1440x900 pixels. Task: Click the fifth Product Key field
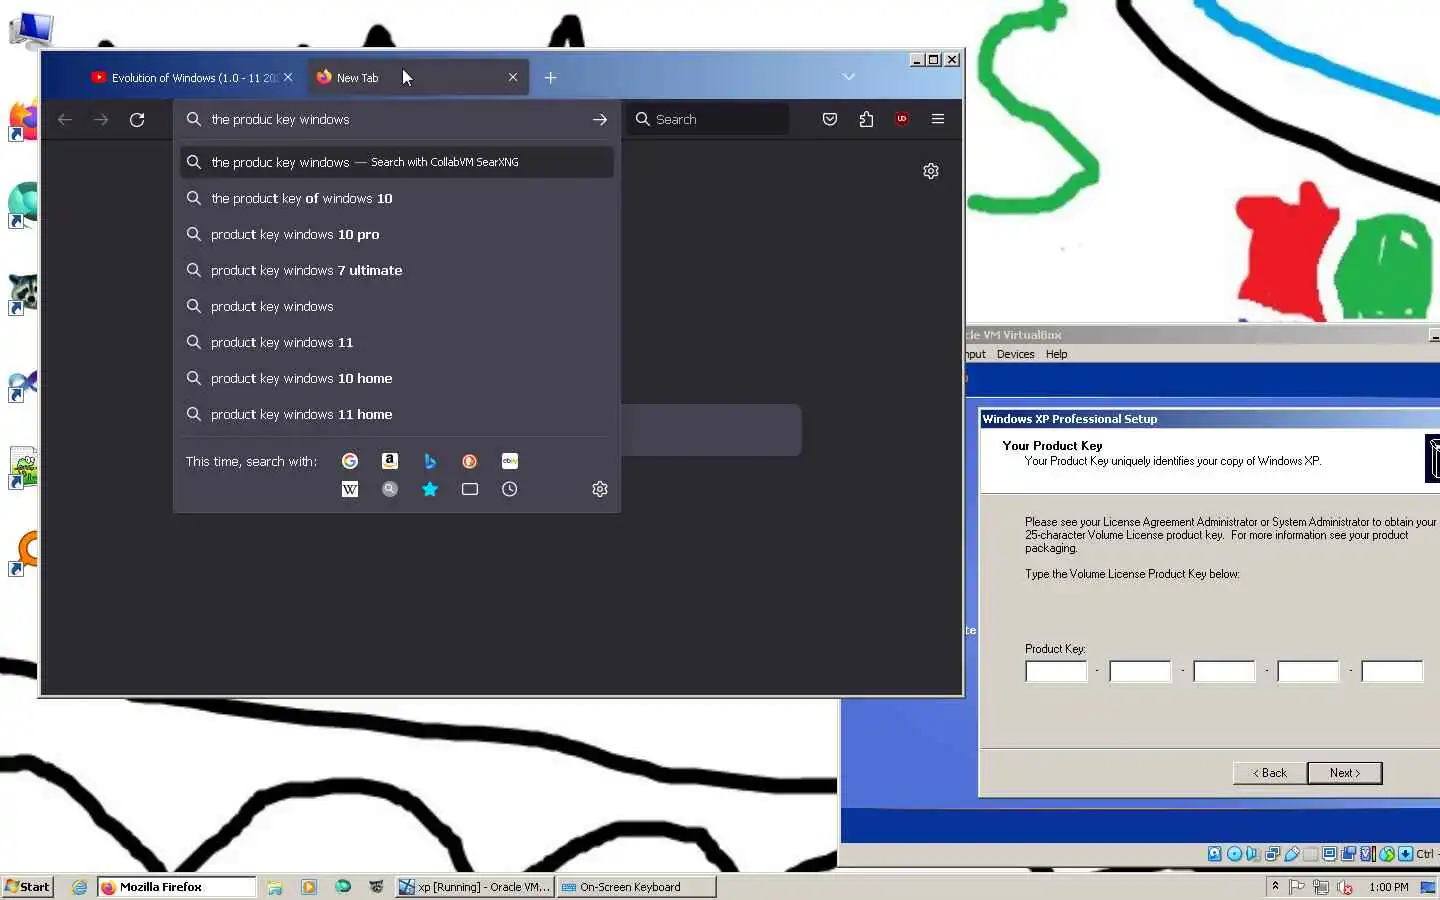[x=1392, y=671]
